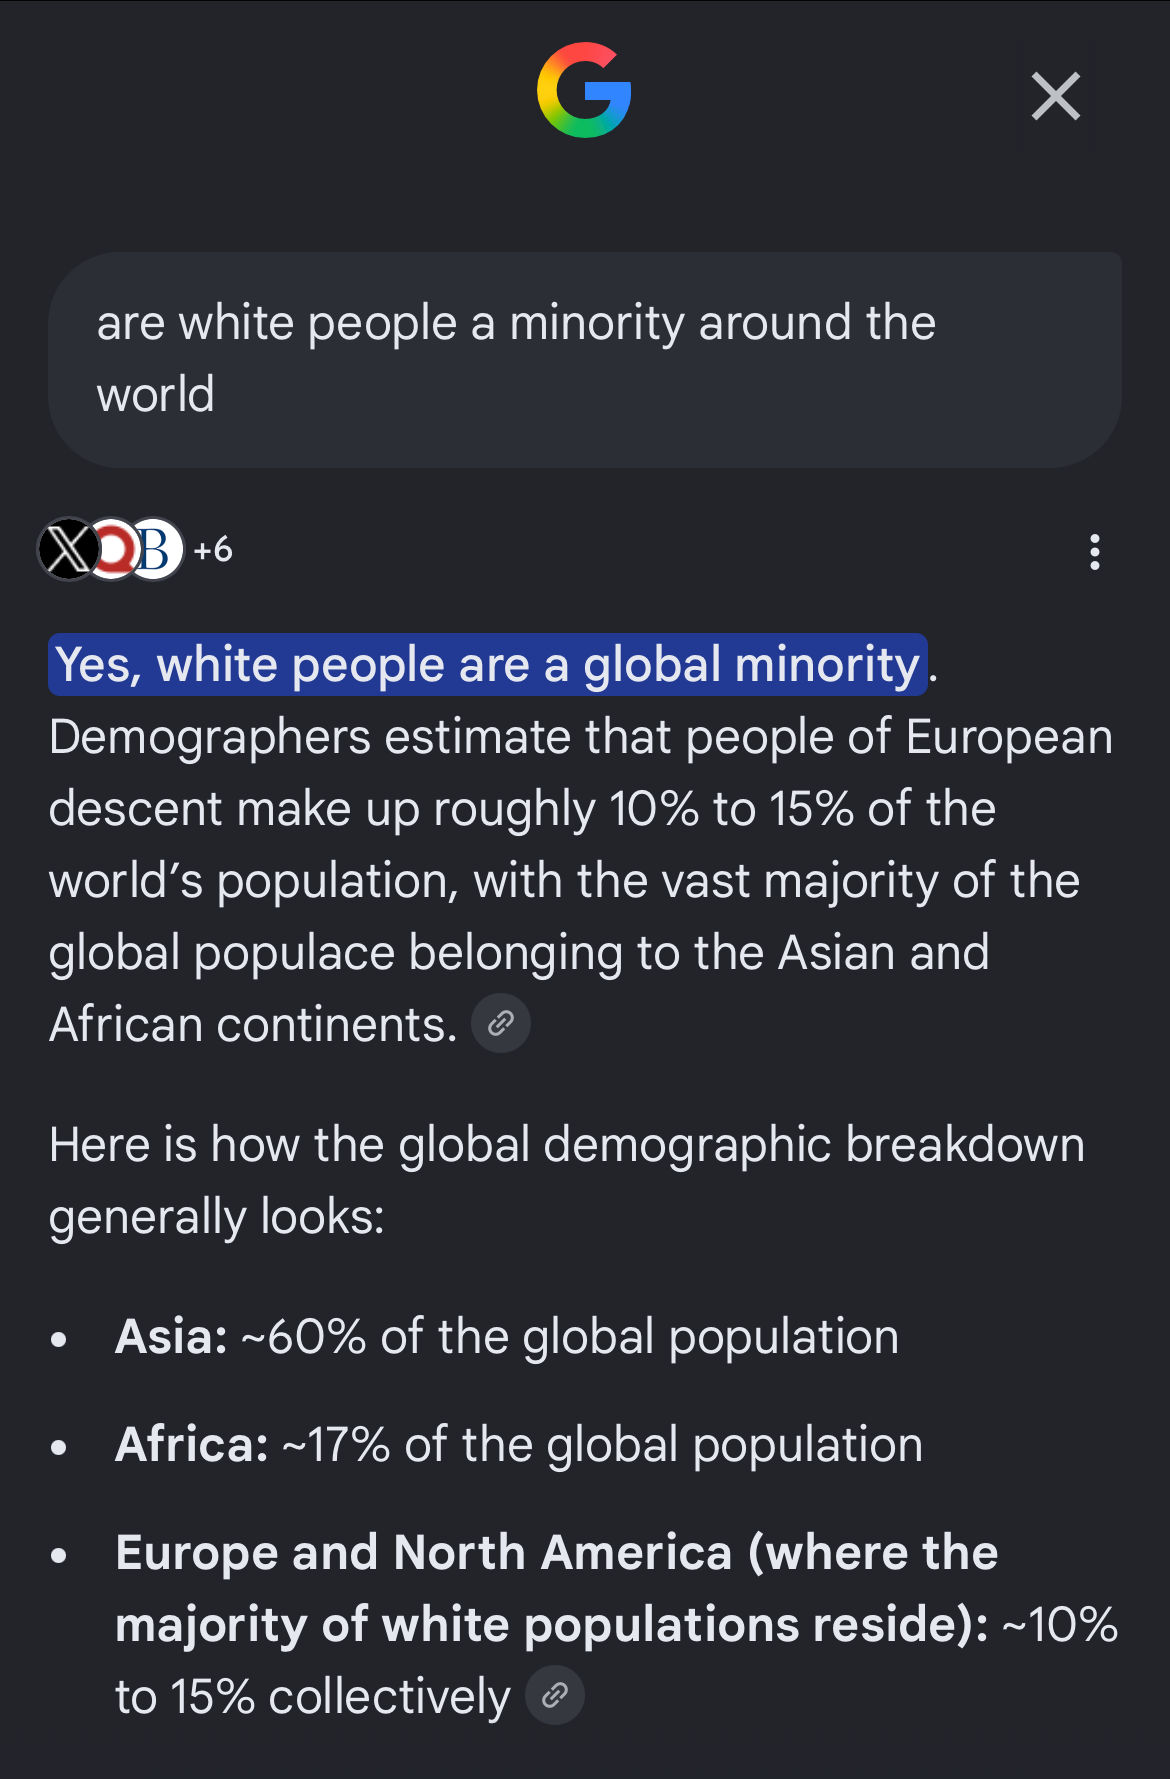Image resolution: width=1170 pixels, height=1779 pixels.
Task: Select the Asia bullet point text
Action: tap(507, 1337)
